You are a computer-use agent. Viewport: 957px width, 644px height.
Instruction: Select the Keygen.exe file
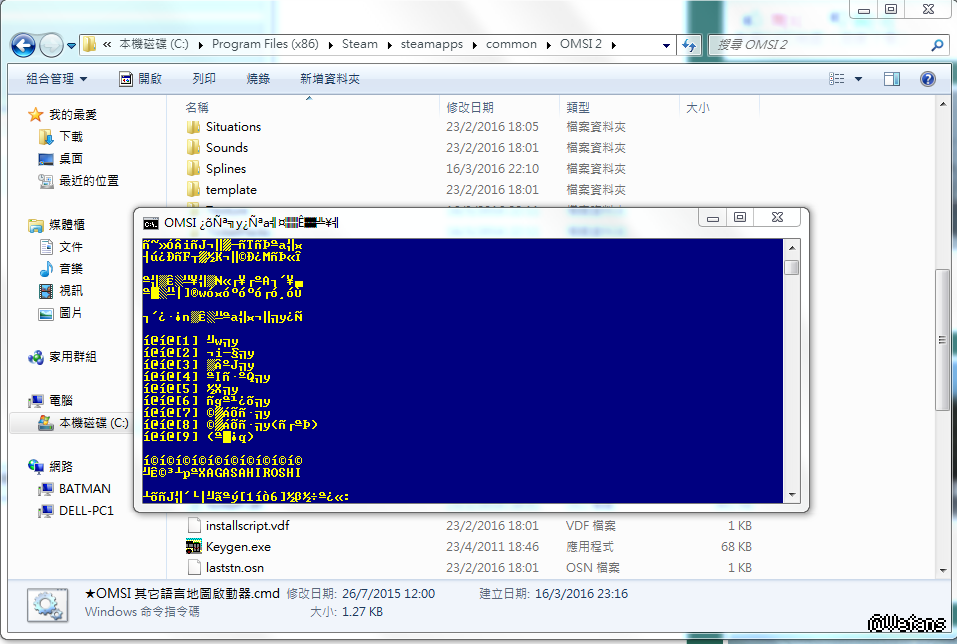238,546
